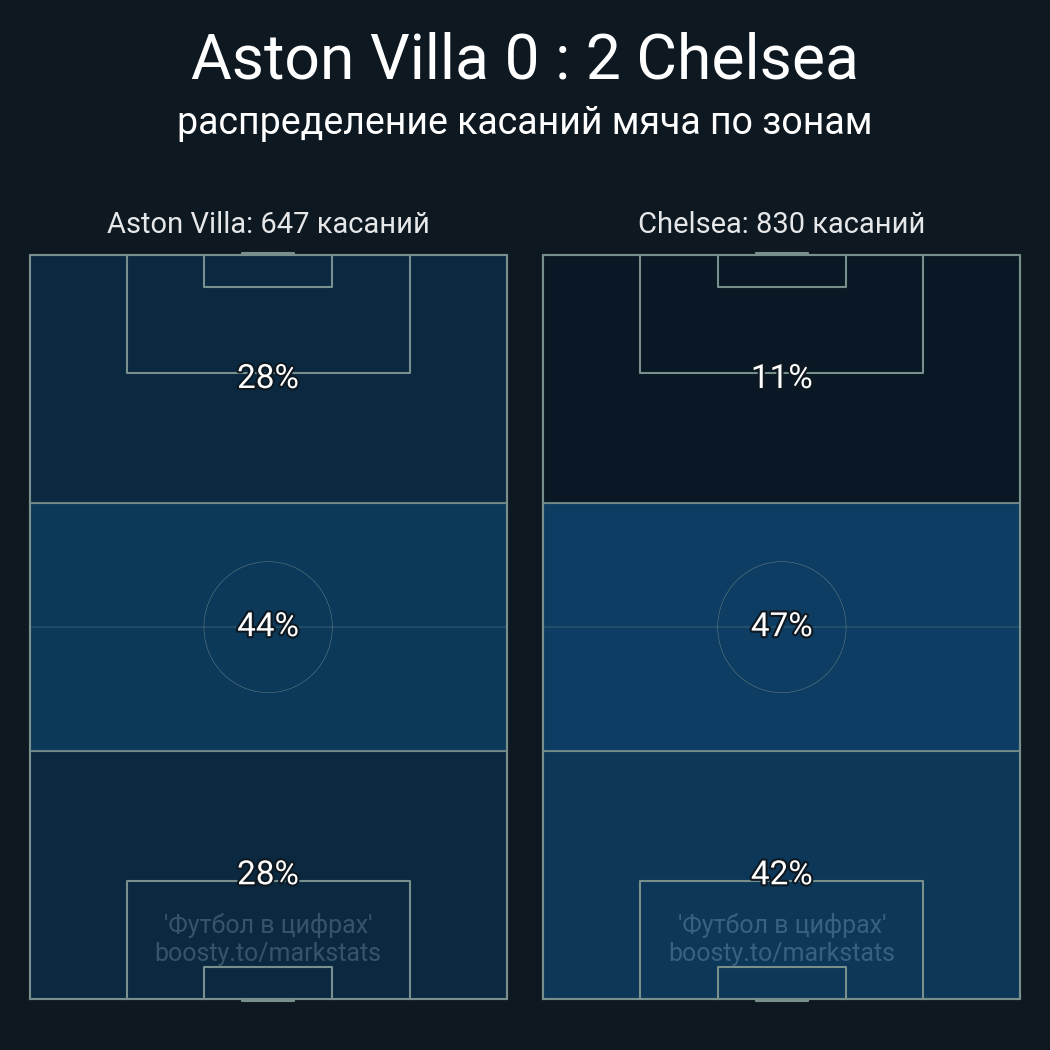The height and width of the screenshot is (1050, 1050).
Task: Click the top six-yard box on Chelsea pitch
Action: point(781,271)
